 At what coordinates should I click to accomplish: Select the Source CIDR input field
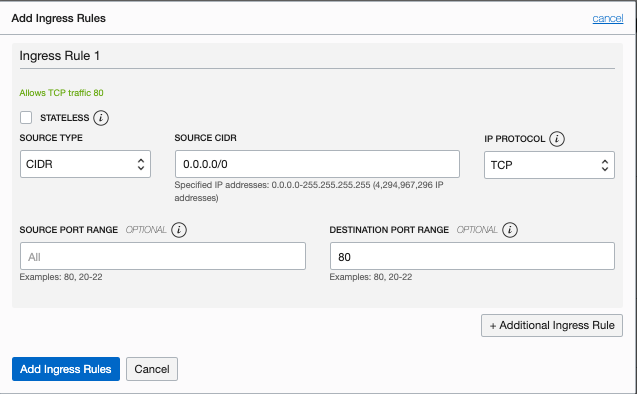click(317, 164)
